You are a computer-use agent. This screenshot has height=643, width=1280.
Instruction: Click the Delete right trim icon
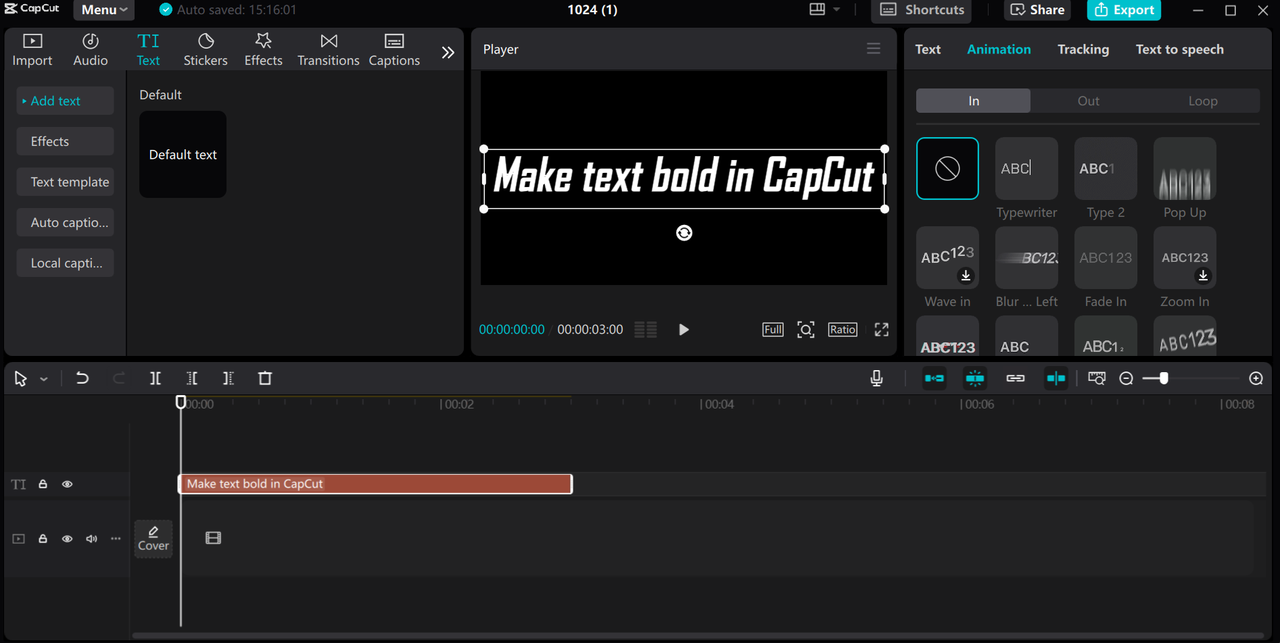click(x=228, y=378)
